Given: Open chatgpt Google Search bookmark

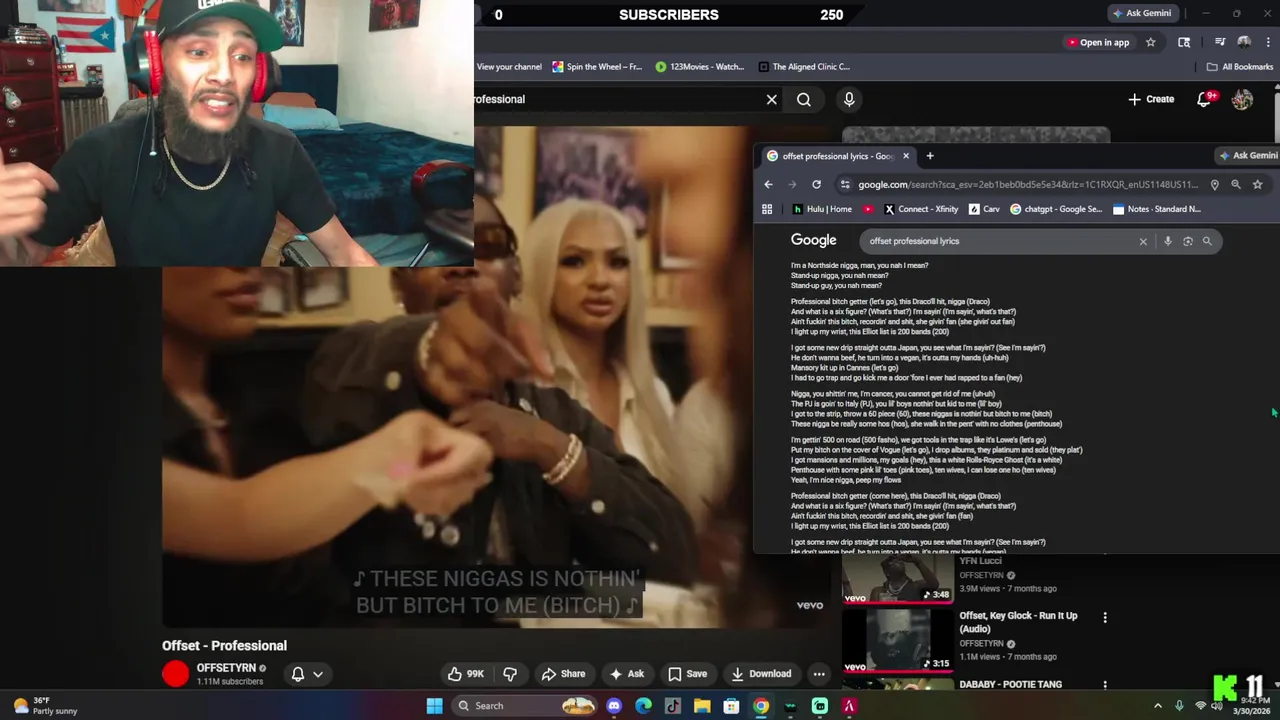Looking at the screenshot, I should (1056, 209).
